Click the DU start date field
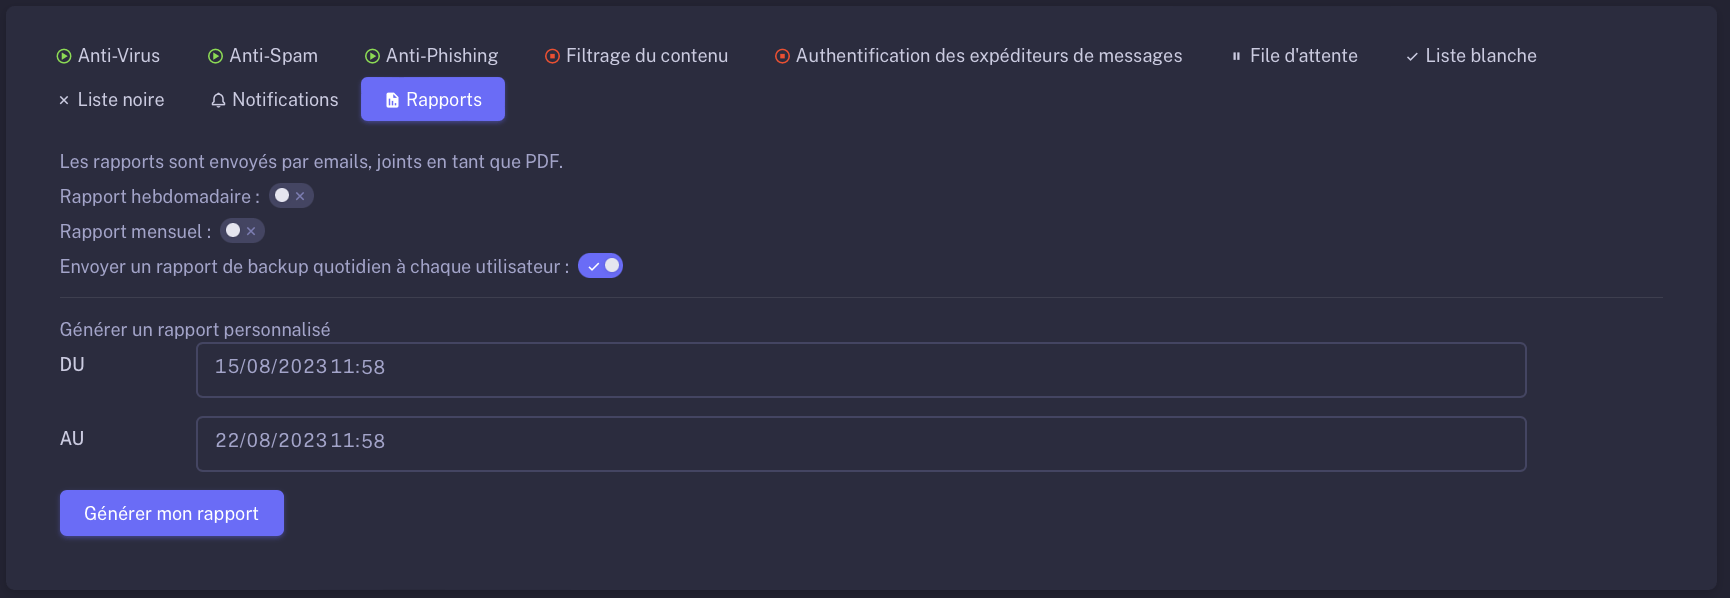The width and height of the screenshot is (1730, 598). [861, 370]
